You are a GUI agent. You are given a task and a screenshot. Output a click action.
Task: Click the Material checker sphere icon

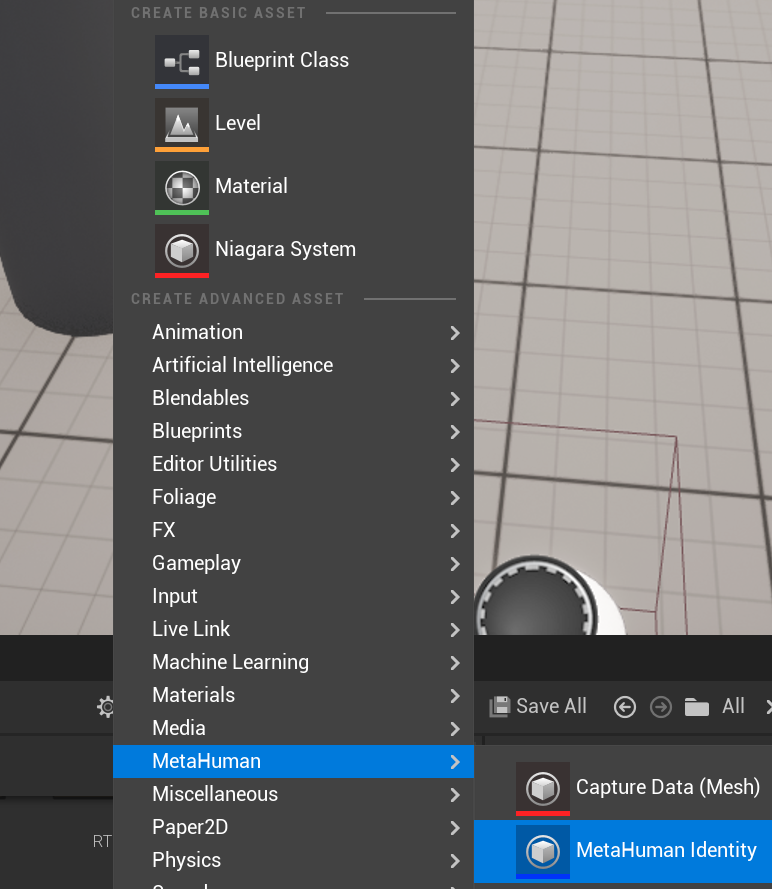pos(182,187)
